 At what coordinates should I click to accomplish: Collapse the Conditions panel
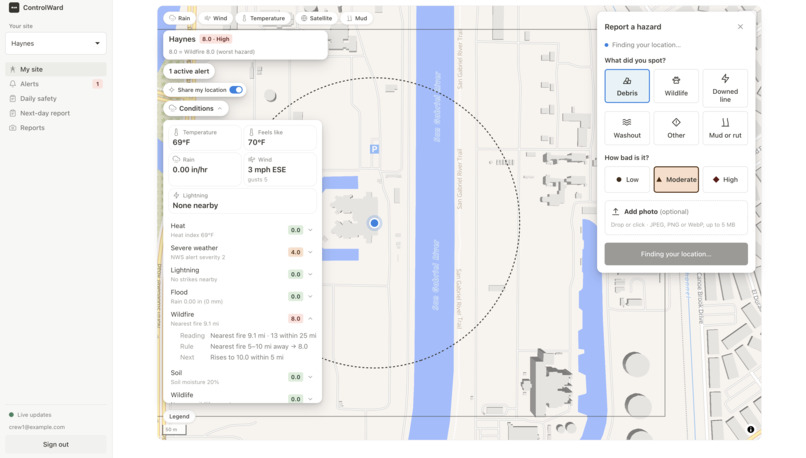tap(196, 108)
